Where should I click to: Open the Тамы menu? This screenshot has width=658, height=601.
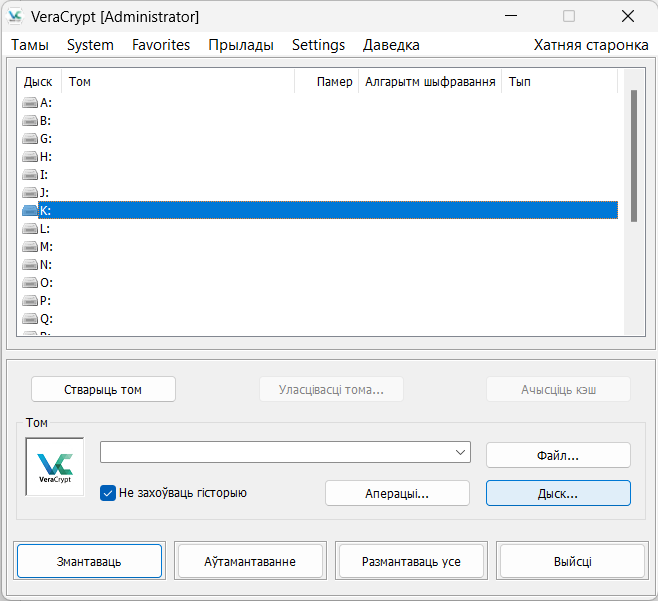[x=30, y=45]
